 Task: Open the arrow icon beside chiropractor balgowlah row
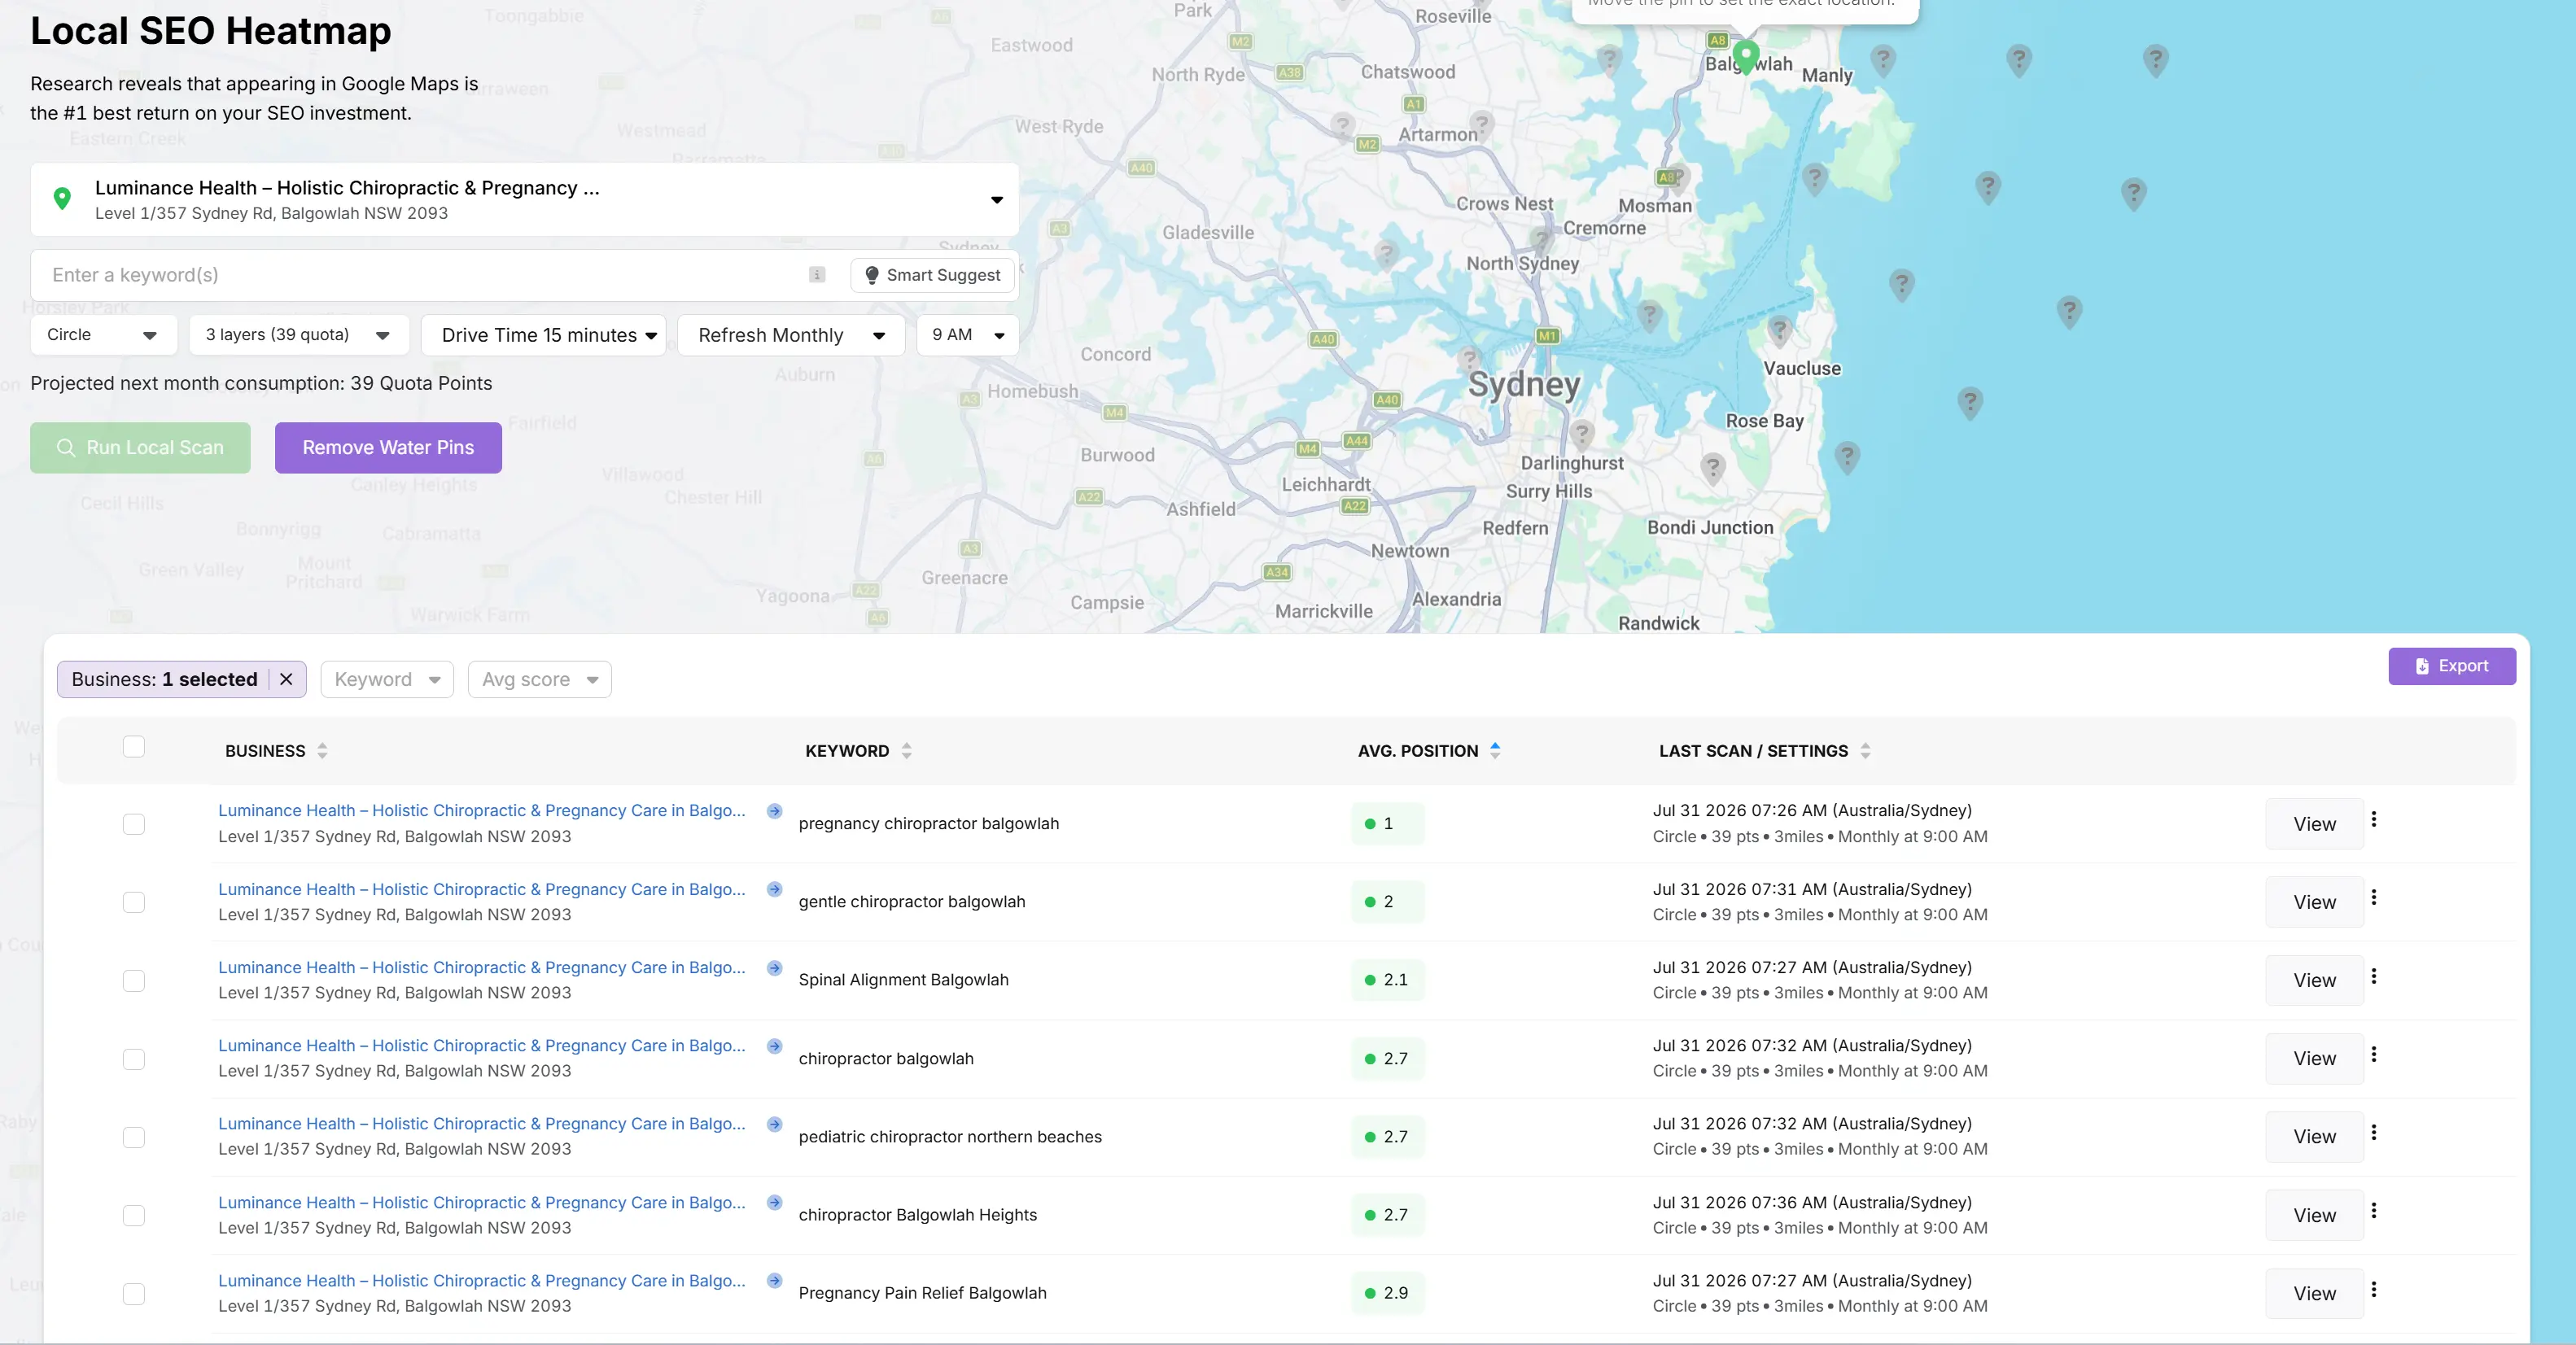pyautogui.click(x=774, y=1046)
